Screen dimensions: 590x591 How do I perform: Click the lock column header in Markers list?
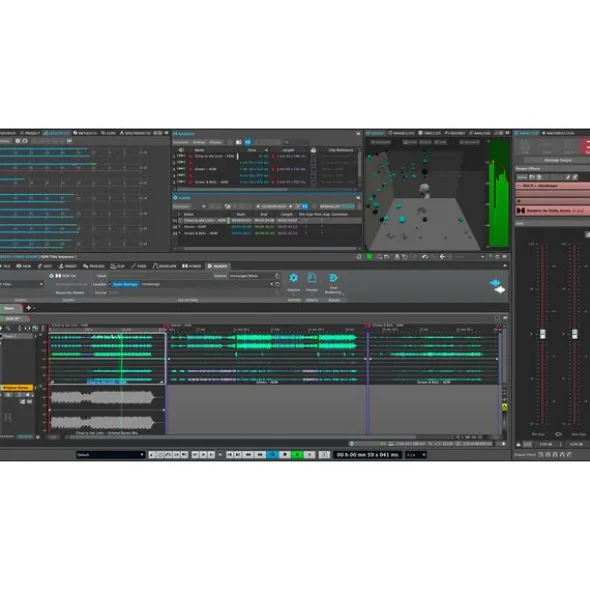tap(313, 150)
